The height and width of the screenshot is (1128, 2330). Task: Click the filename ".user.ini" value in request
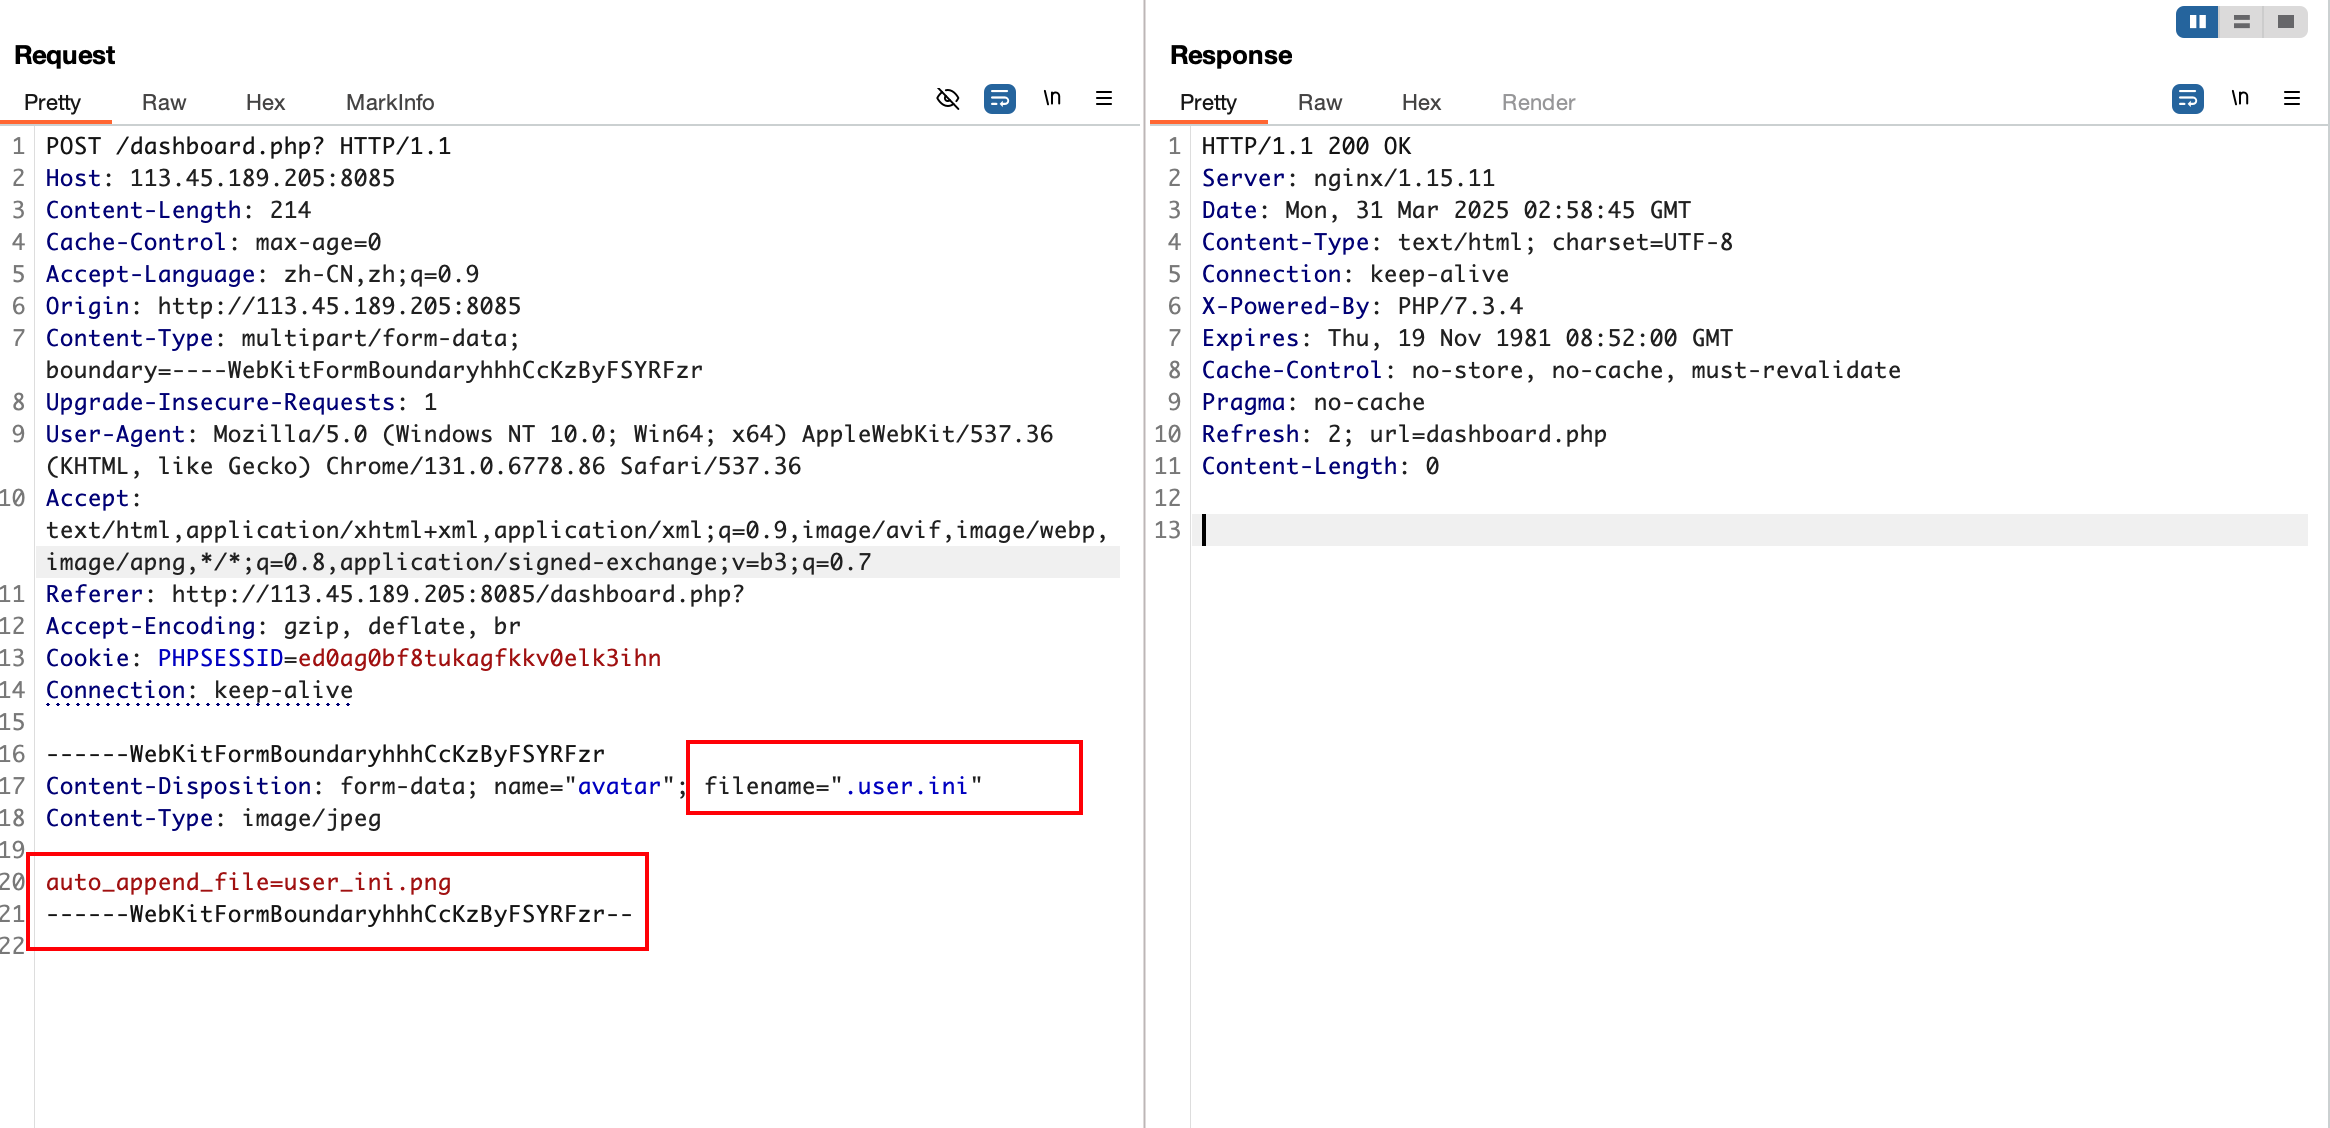pyautogui.click(x=907, y=786)
